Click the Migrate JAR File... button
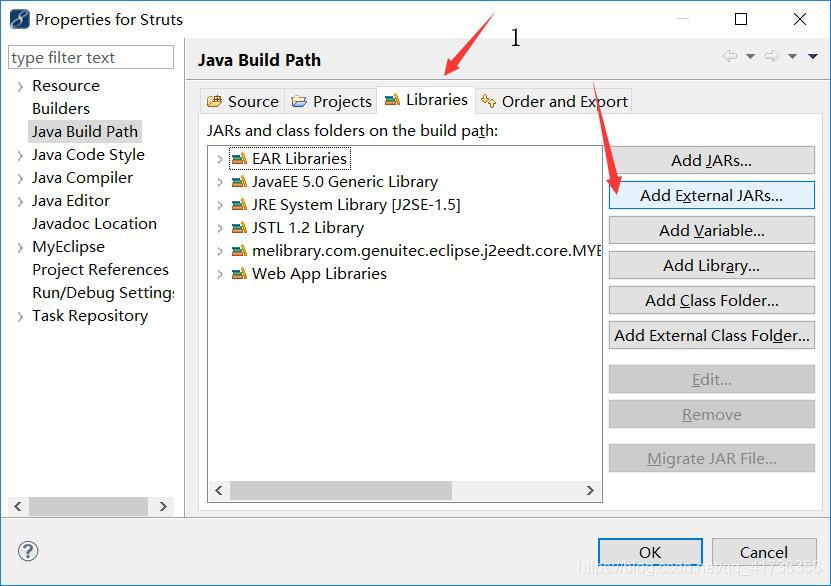 (x=711, y=458)
